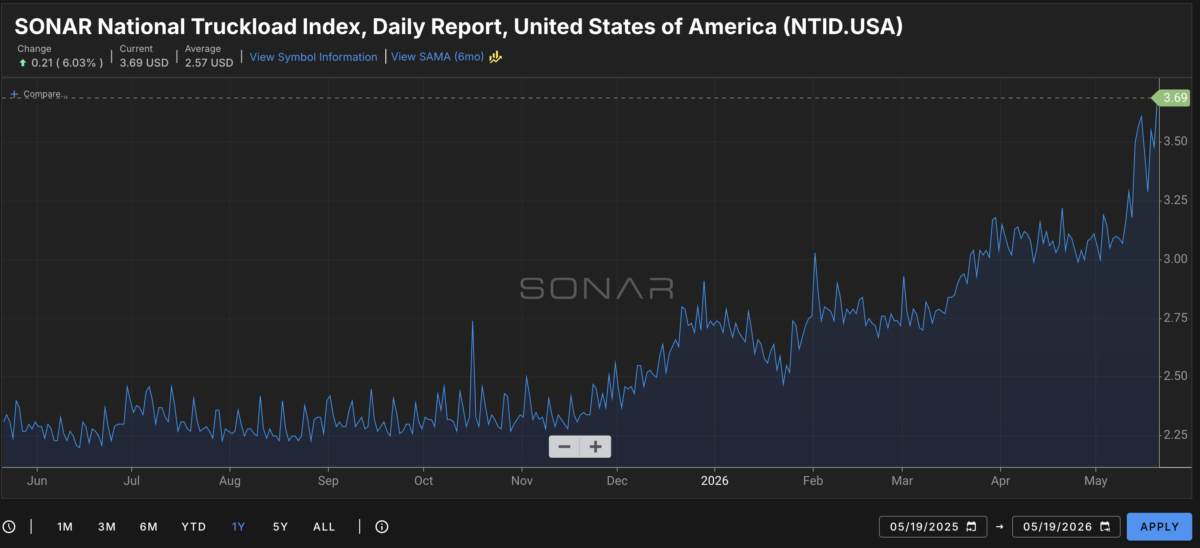Click the blue APPLY button
Screen dimensions: 1200x548
pos(1160,527)
